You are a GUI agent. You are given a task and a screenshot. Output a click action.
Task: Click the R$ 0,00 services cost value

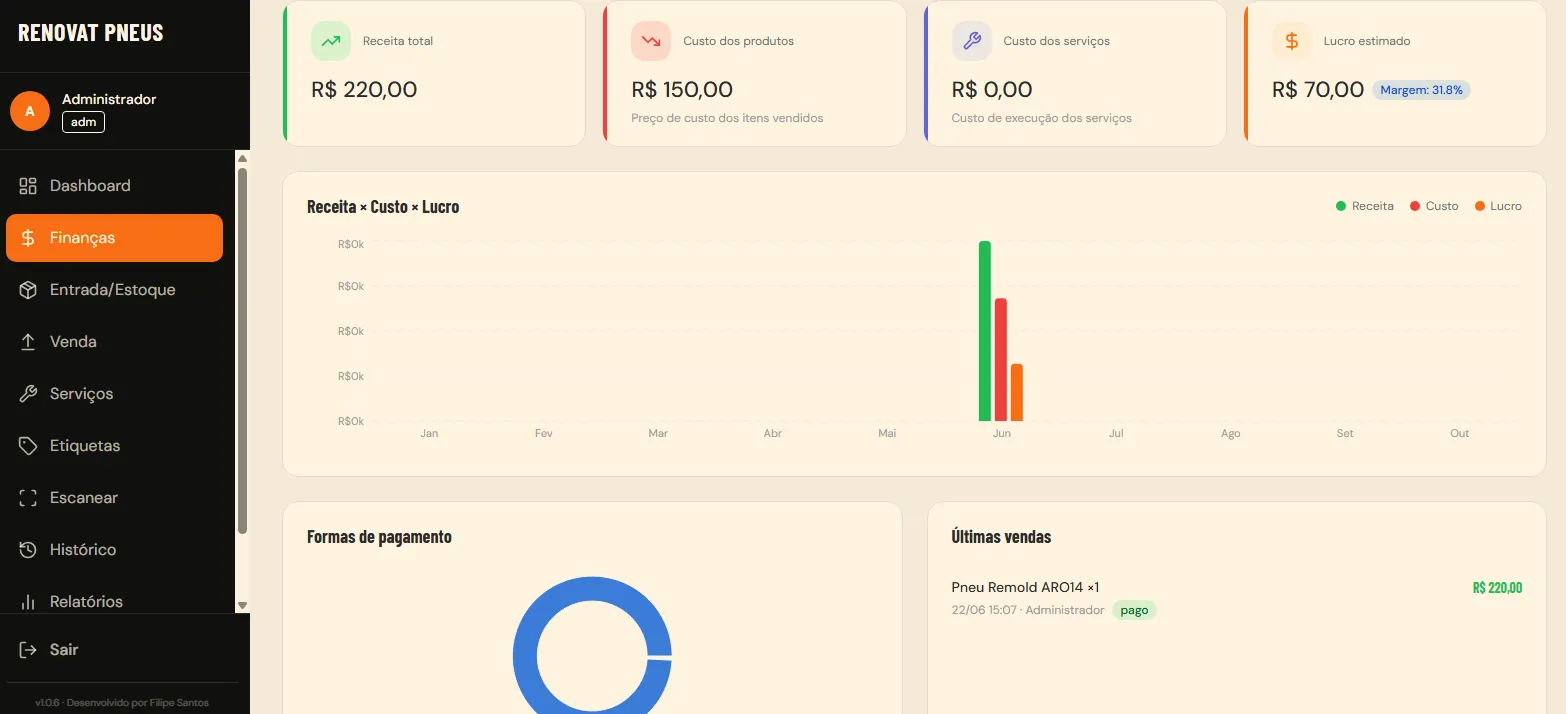coord(992,90)
